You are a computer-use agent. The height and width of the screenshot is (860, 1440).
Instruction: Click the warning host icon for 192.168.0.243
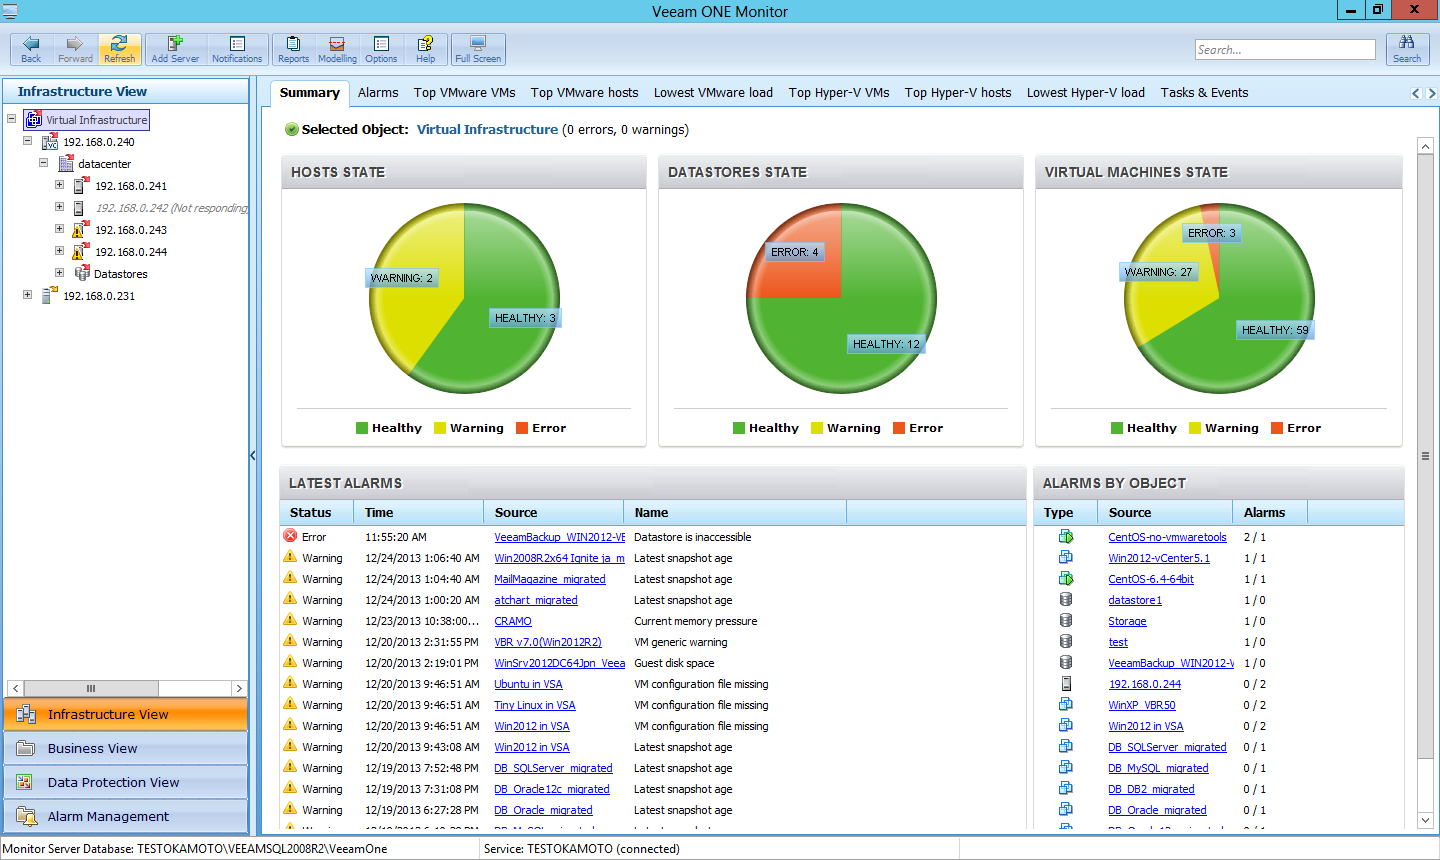click(x=81, y=229)
